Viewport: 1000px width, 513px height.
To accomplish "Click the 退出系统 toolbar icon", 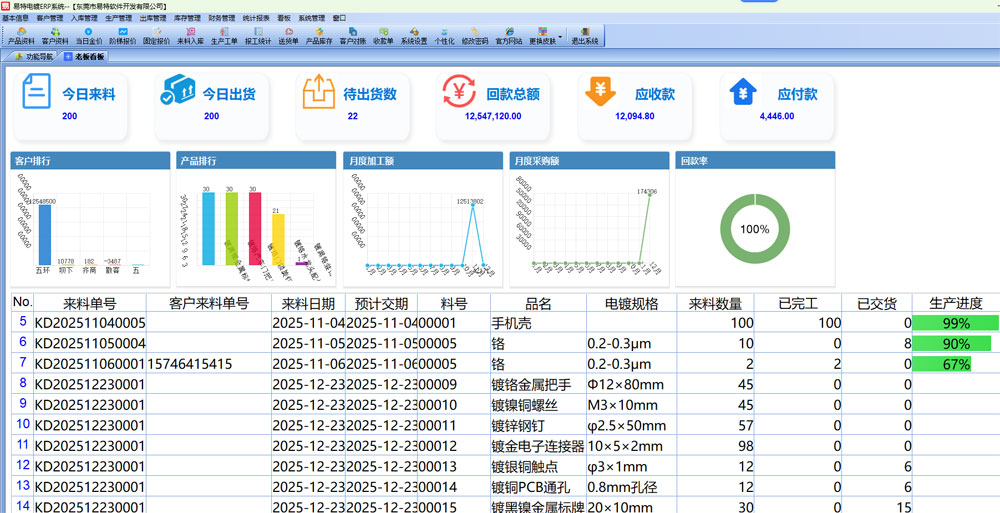I will pos(584,36).
